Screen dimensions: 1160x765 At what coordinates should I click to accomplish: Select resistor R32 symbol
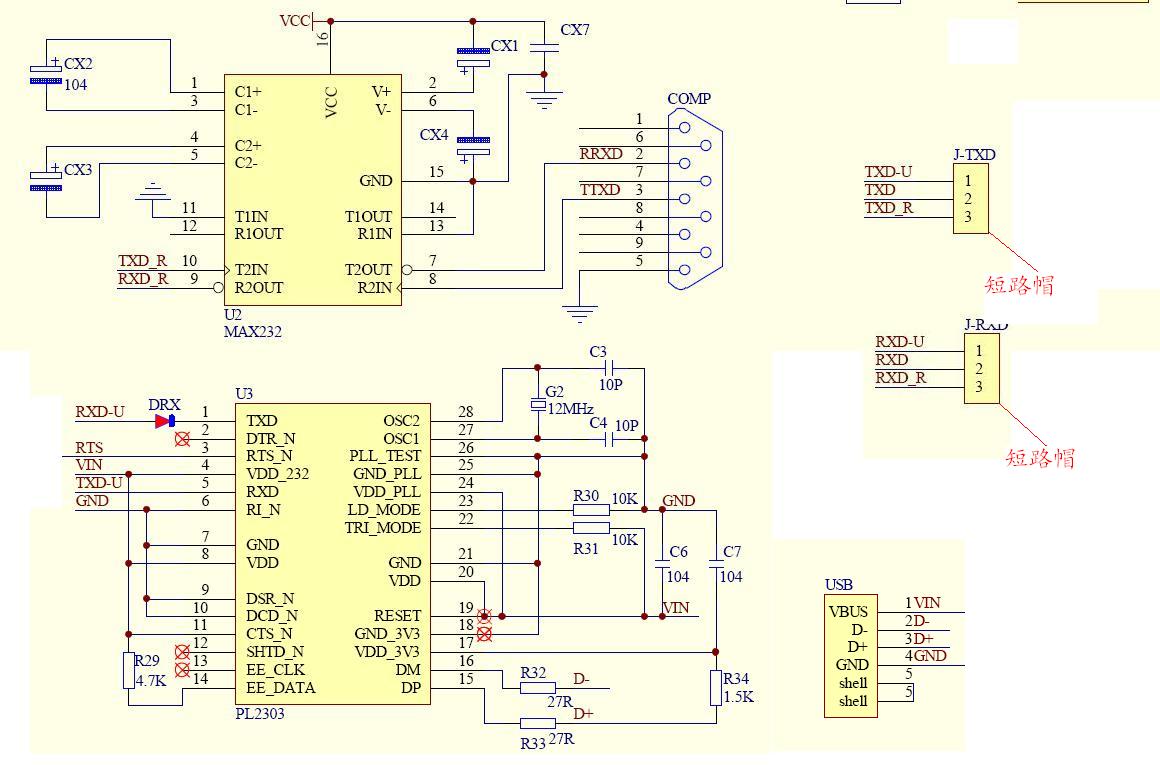click(x=538, y=689)
